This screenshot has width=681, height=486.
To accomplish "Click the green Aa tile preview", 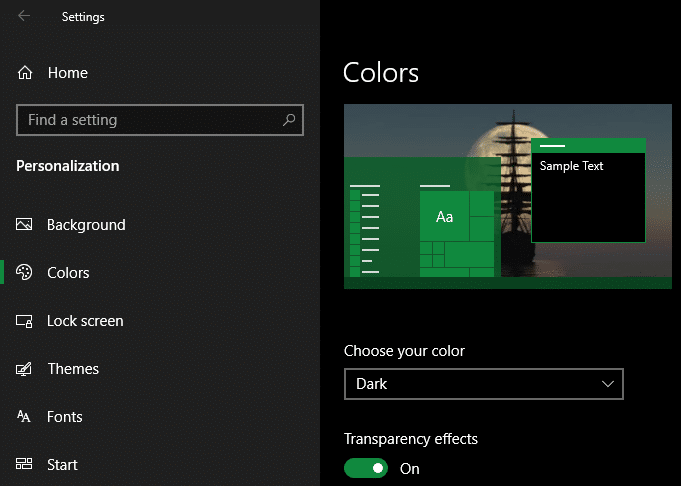I will coord(444,216).
